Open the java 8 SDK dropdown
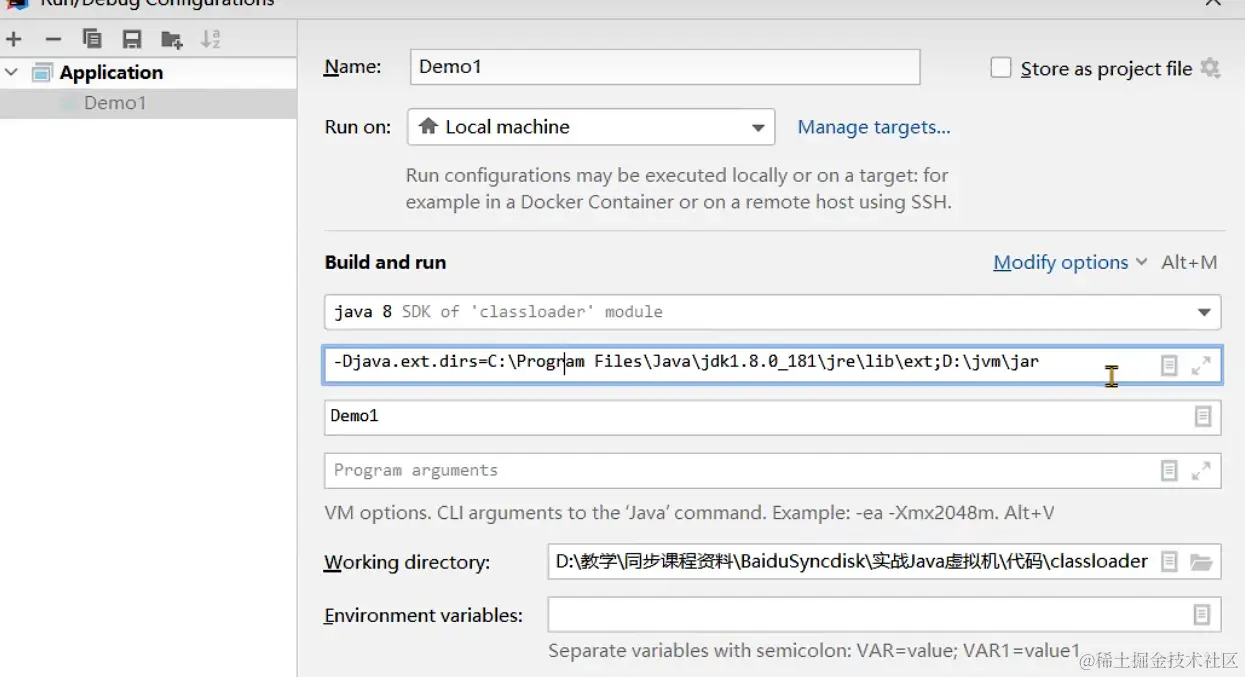 (1204, 312)
